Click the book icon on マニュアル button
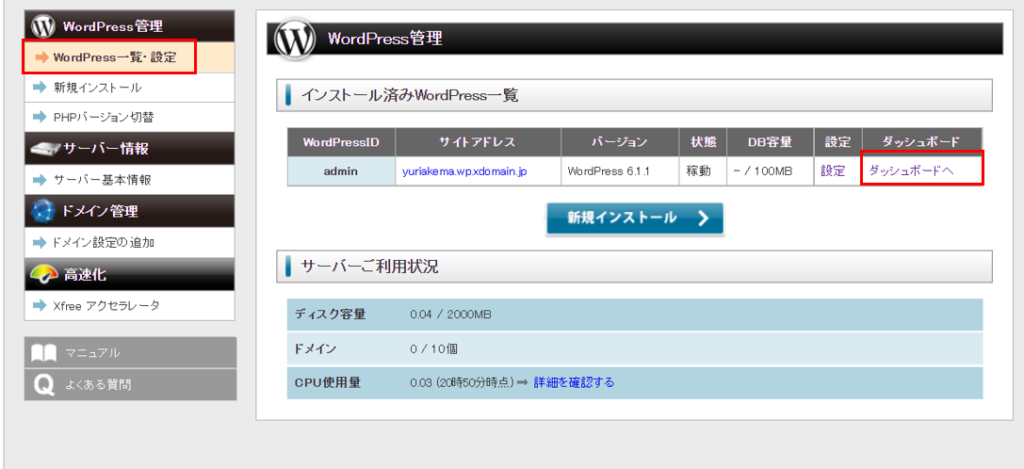1024x469 pixels. click(44, 353)
